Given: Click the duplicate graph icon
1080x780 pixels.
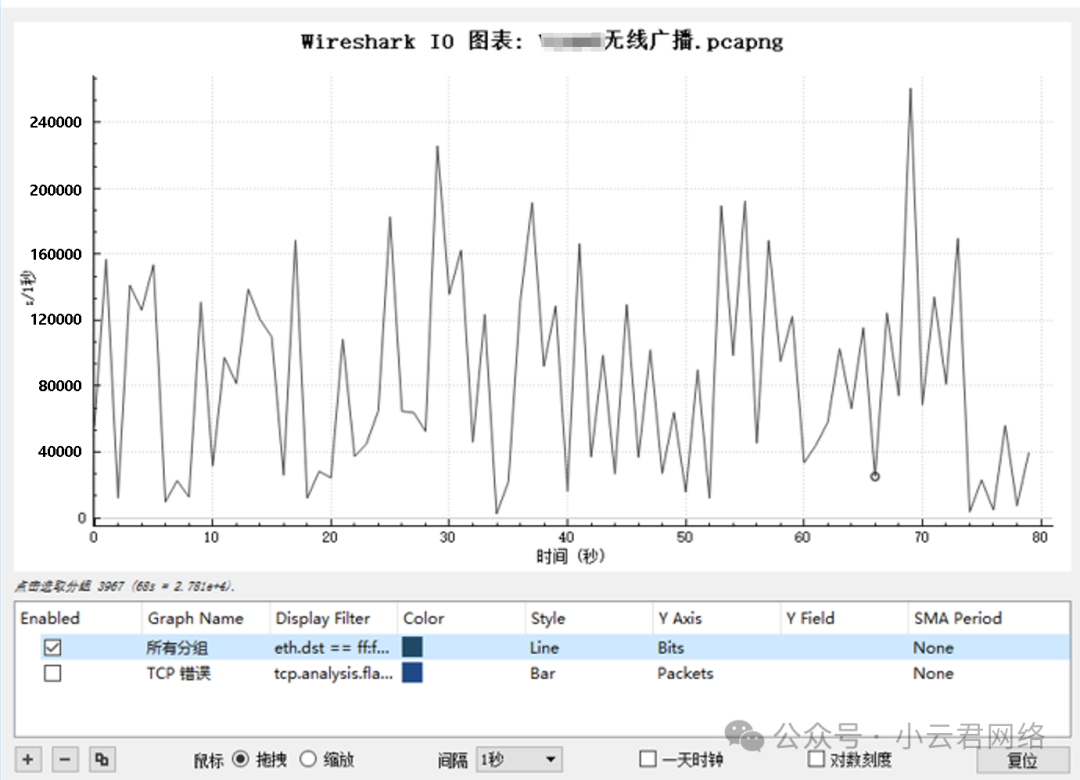Looking at the screenshot, I should [101, 760].
